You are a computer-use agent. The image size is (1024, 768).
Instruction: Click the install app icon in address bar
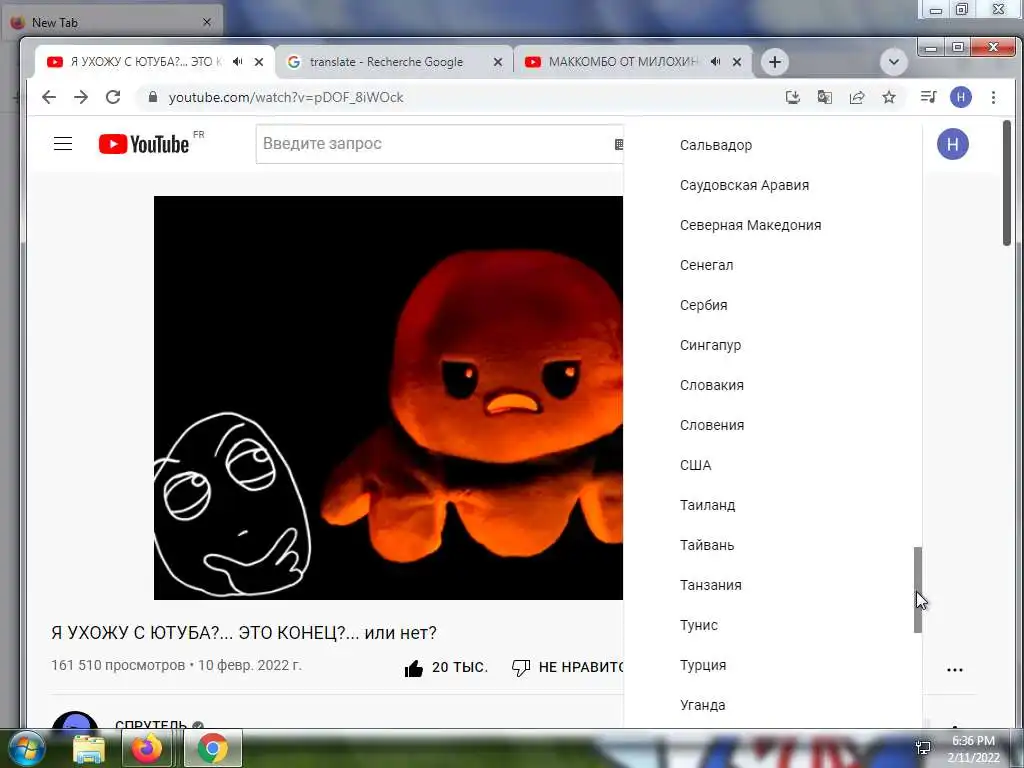[x=793, y=97]
